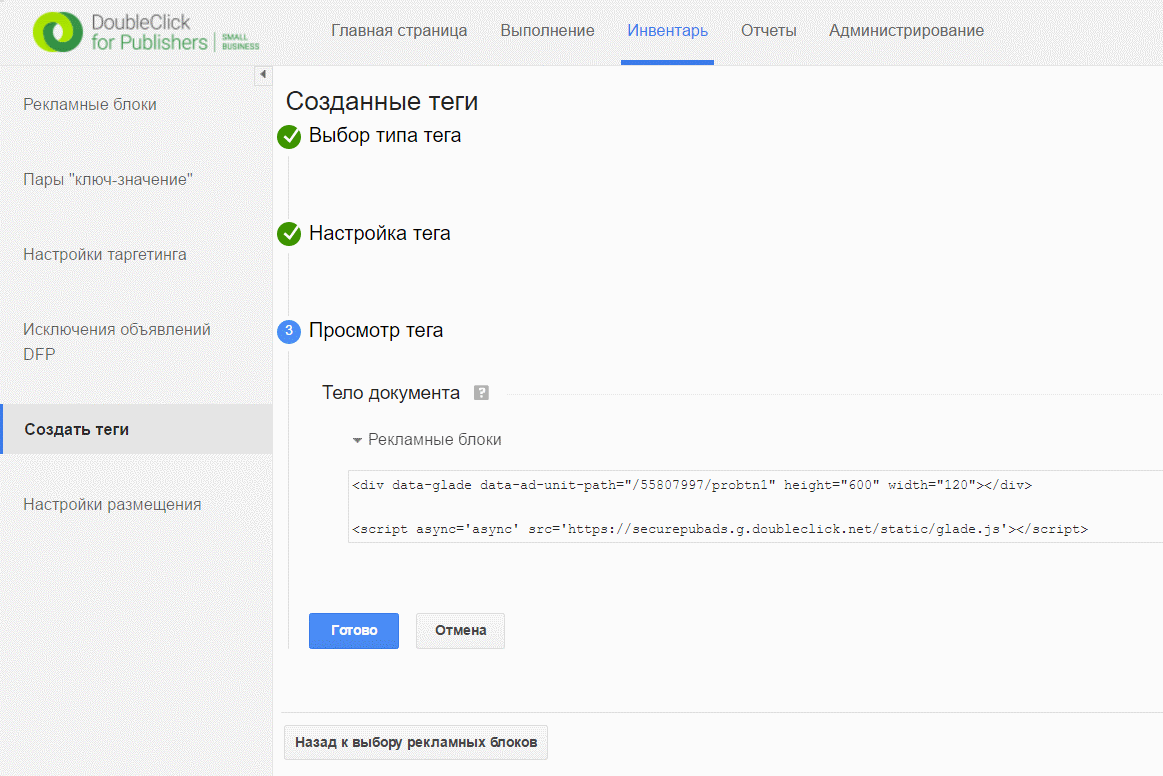The width and height of the screenshot is (1163, 776).
Task: Open the help question mark next to Тело документа
Action: (x=481, y=392)
